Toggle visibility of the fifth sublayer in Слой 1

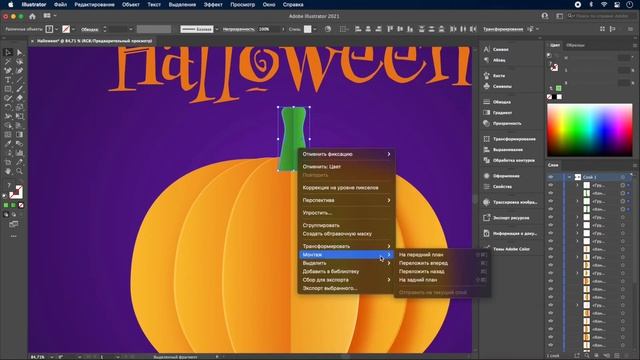(551, 217)
